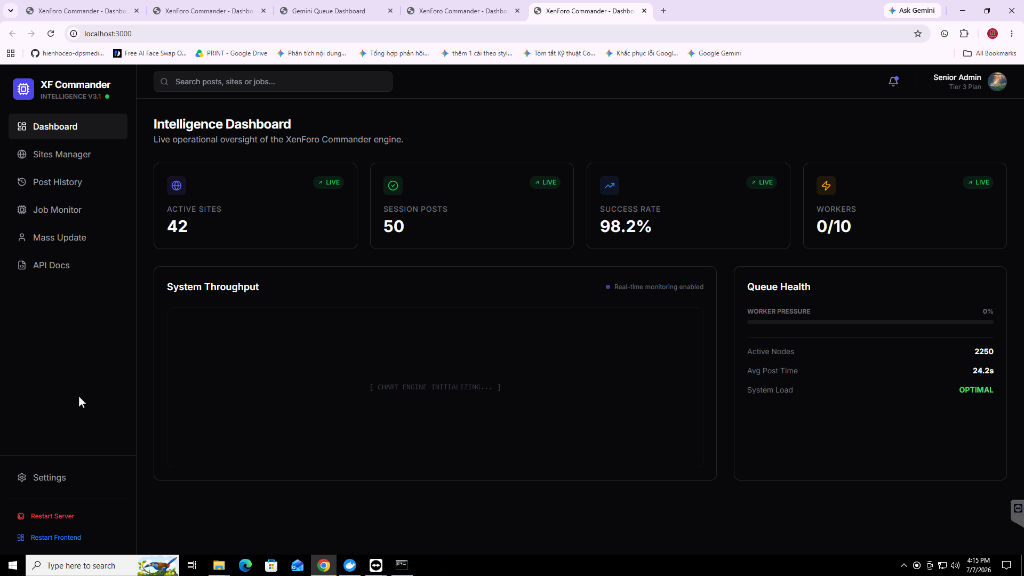This screenshot has width=1024, height=576.
Task: Click the XF Commander logo icon
Action: 24,89
